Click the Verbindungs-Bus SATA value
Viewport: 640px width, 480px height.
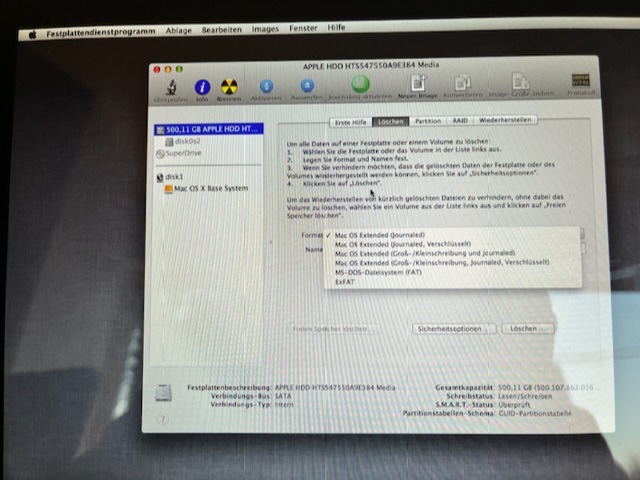point(283,396)
